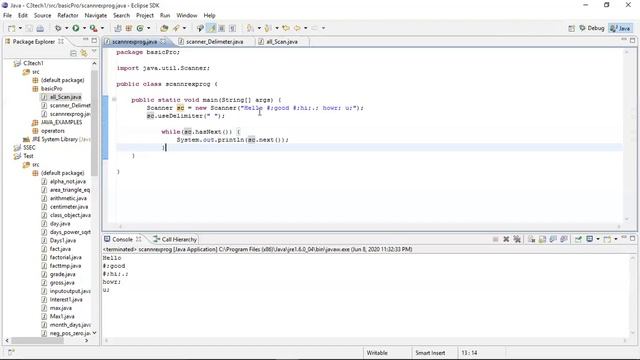Click the Next Annotation arrow icon

(250, 28)
